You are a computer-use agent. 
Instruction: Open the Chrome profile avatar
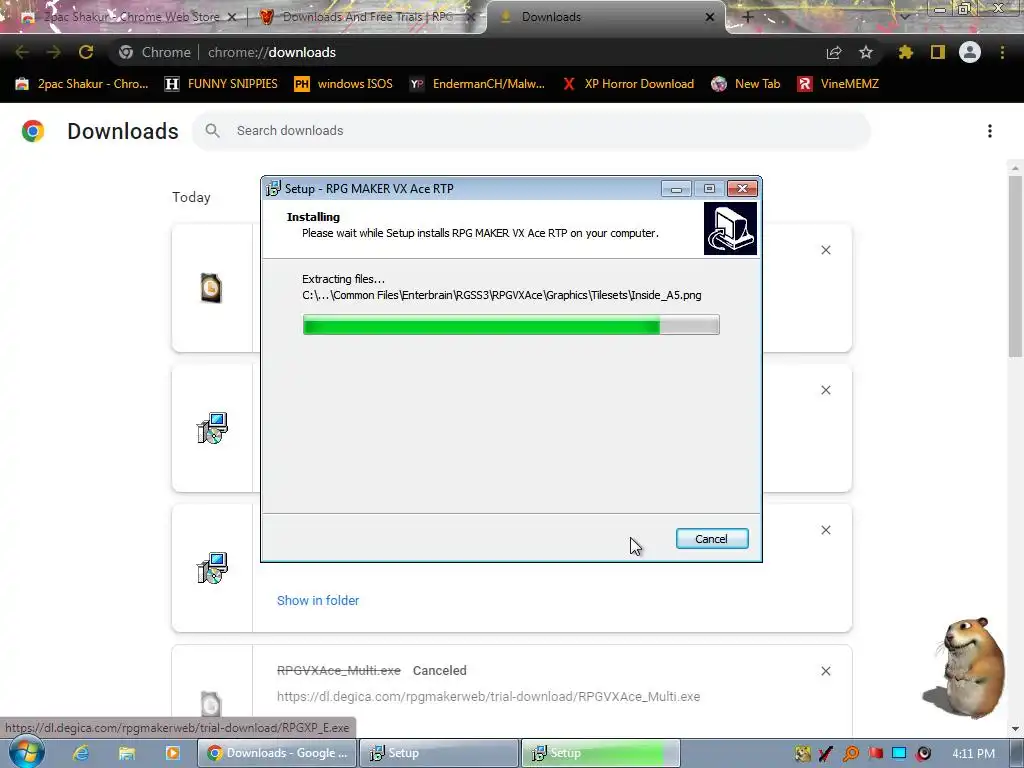pos(970,52)
